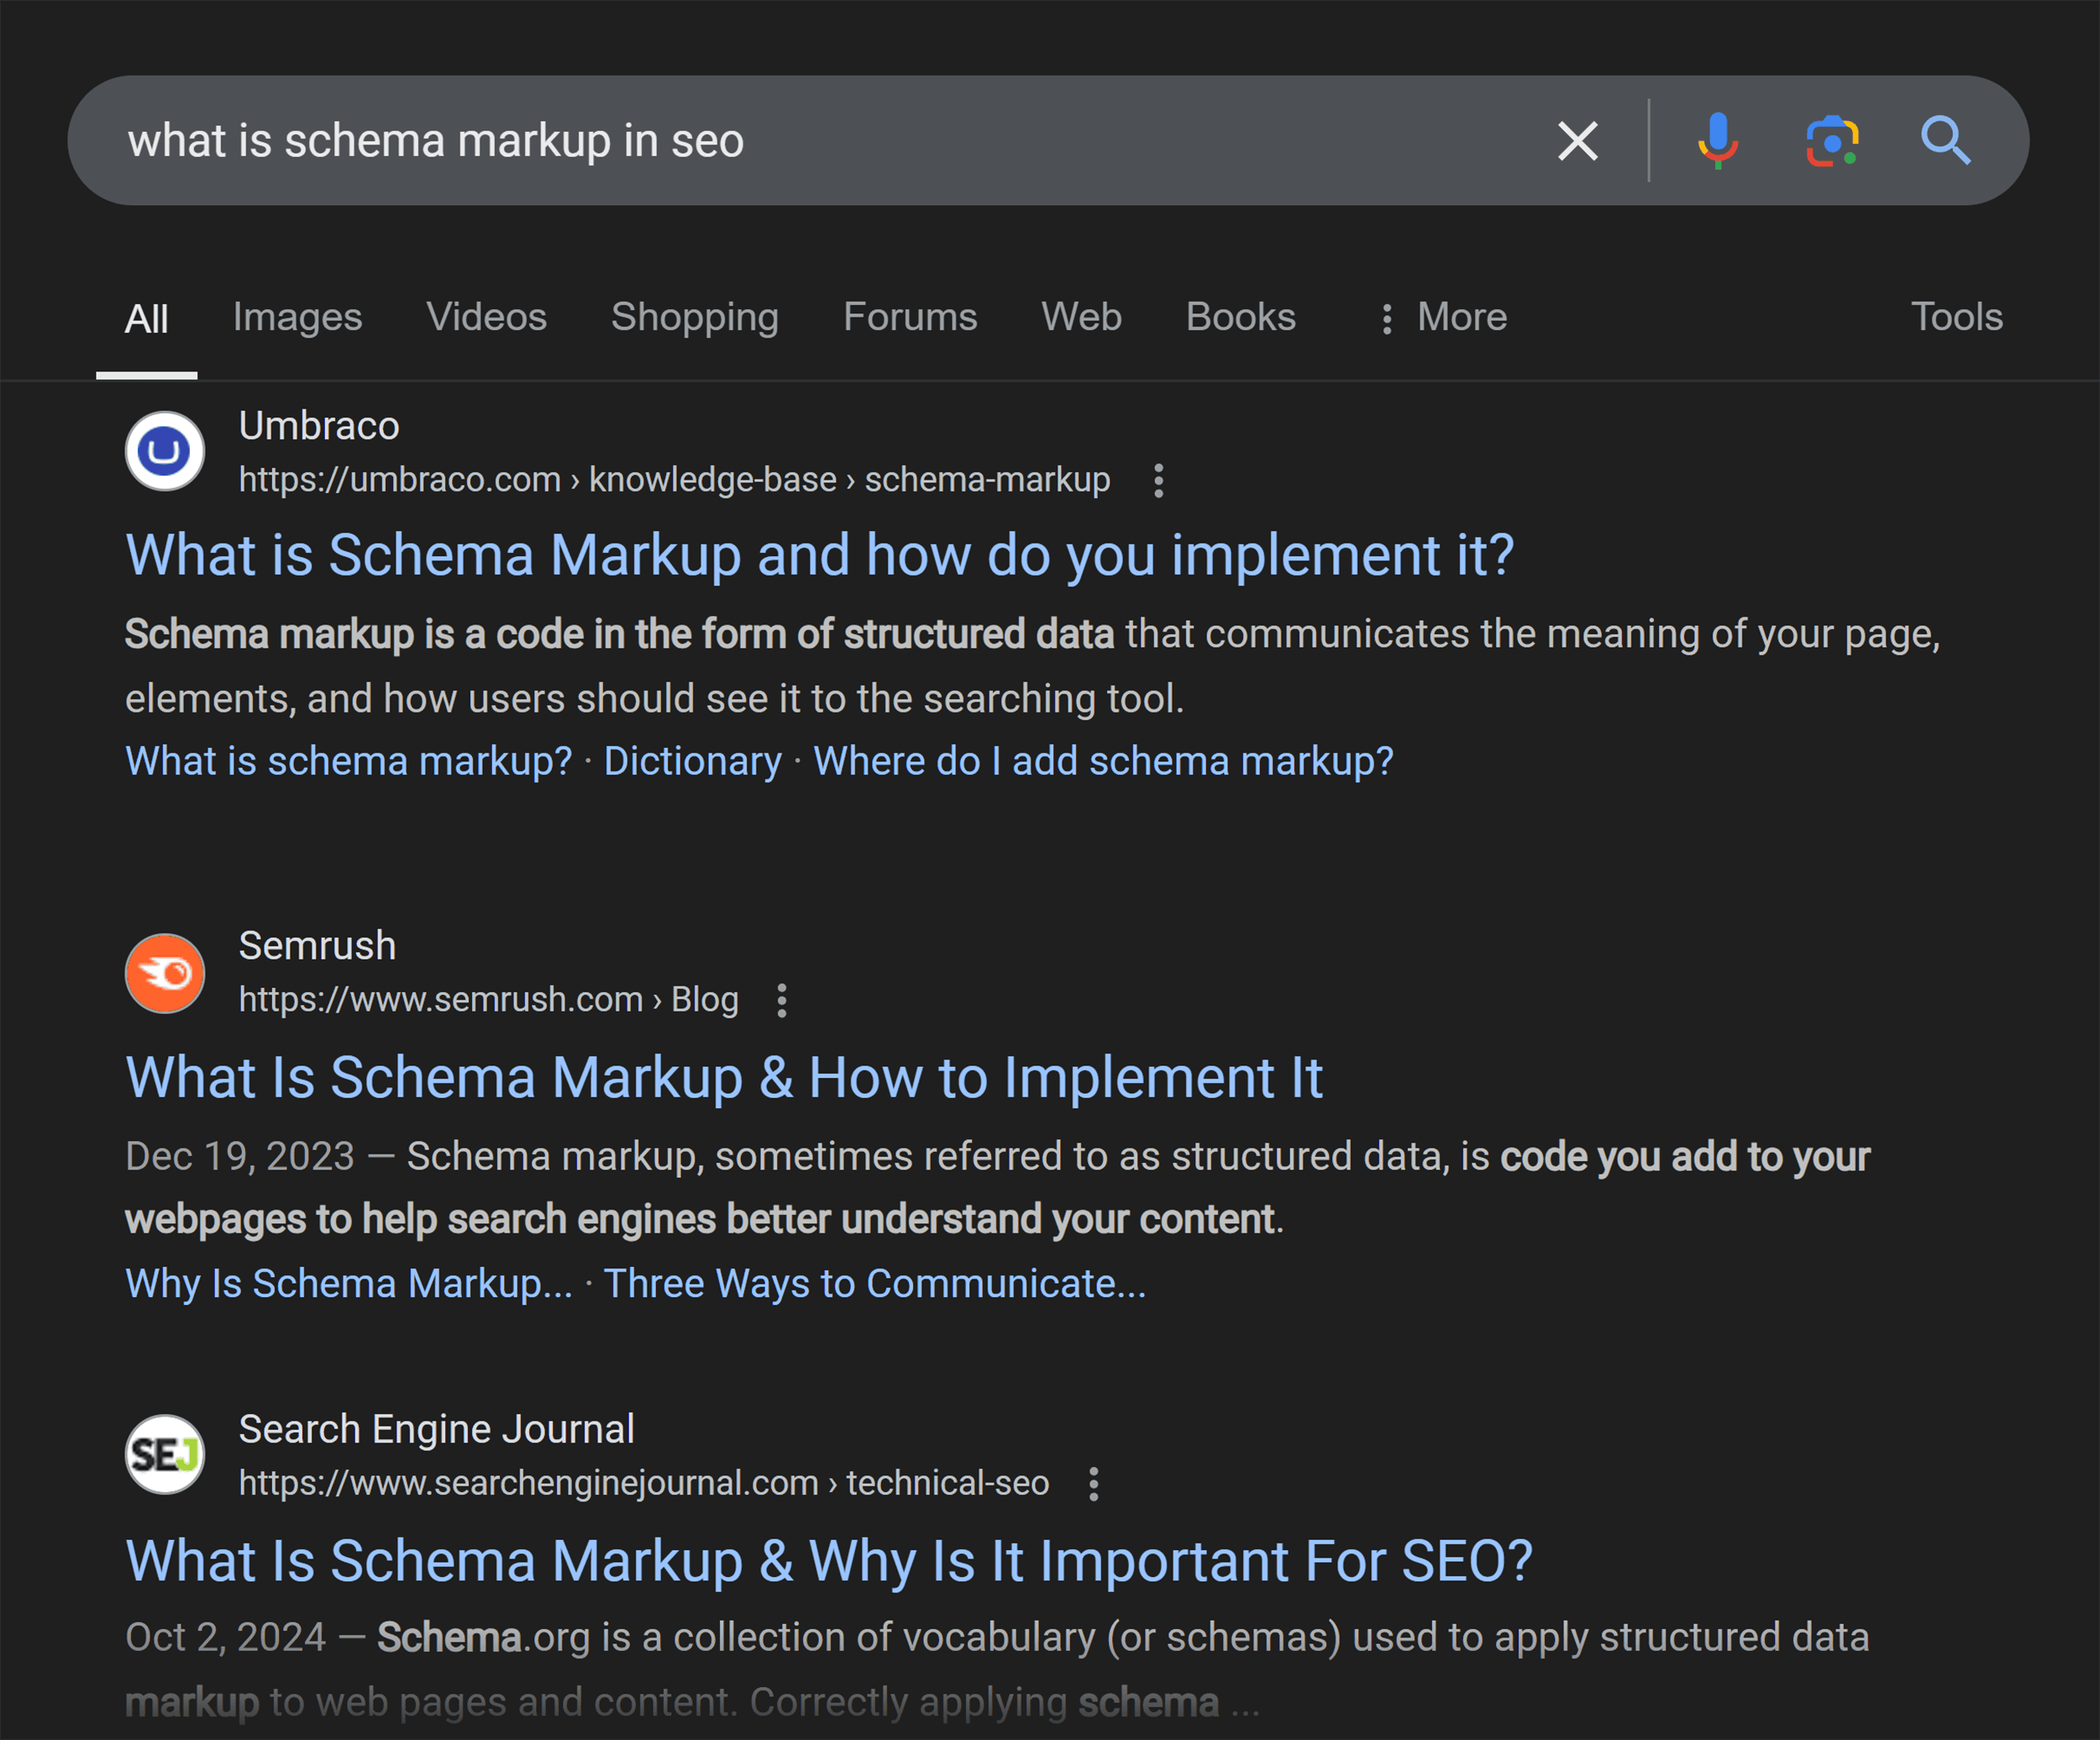The height and width of the screenshot is (1740, 2100).
Task: Switch to the Images tab
Action: click(297, 317)
